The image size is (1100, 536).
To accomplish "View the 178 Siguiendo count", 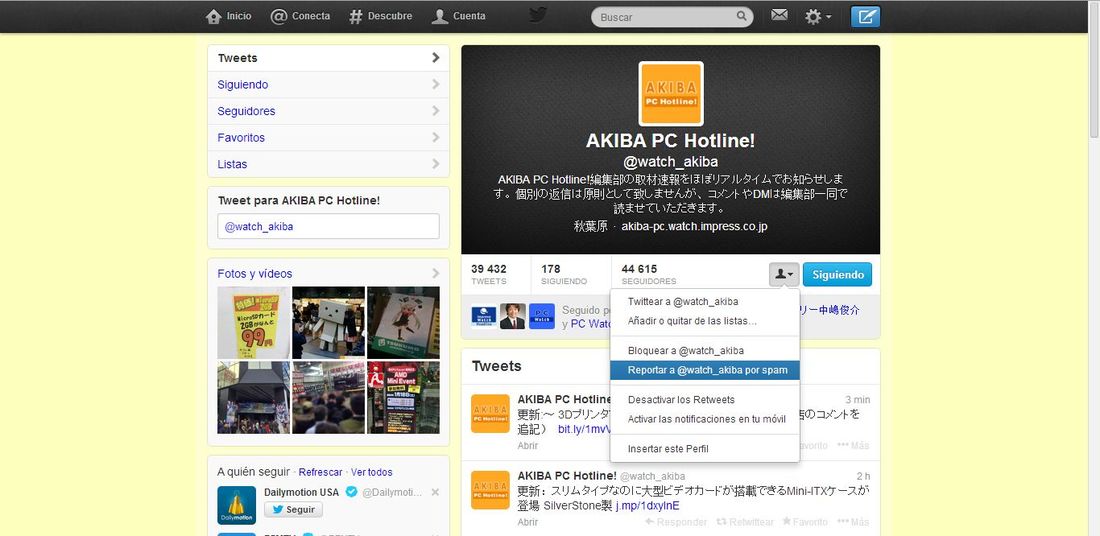I will (564, 274).
